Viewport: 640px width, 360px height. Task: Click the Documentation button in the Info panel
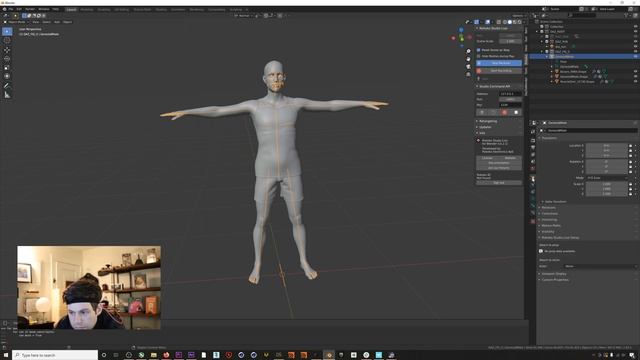click(x=499, y=163)
